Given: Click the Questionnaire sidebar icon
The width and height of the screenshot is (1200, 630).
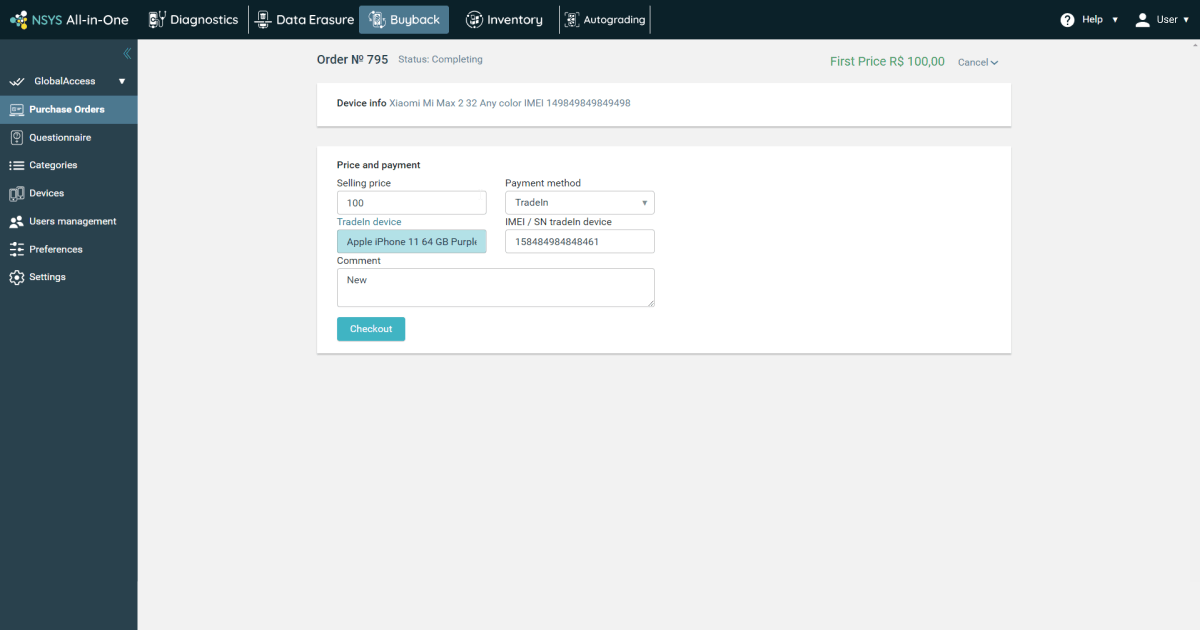Looking at the screenshot, I should coord(16,138).
